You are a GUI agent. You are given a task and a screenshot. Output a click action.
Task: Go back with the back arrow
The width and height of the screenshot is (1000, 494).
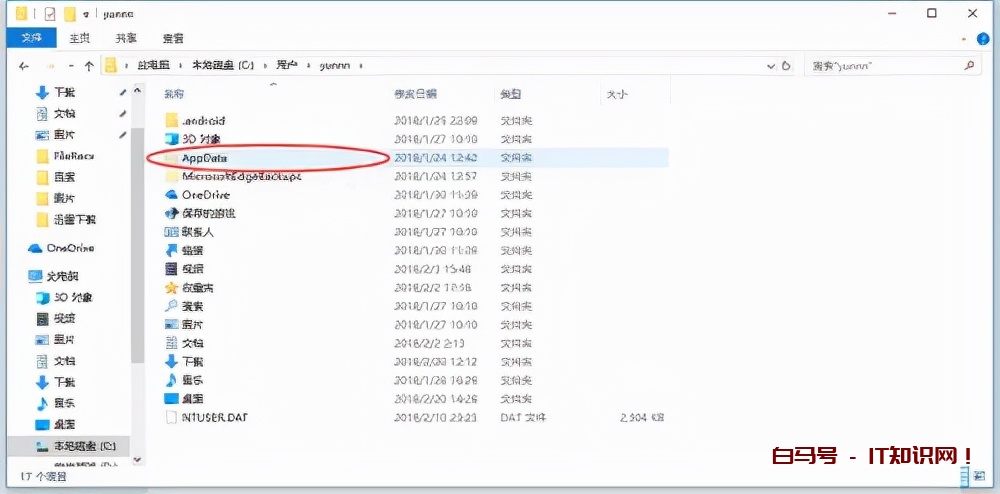(x=24, y=66)
